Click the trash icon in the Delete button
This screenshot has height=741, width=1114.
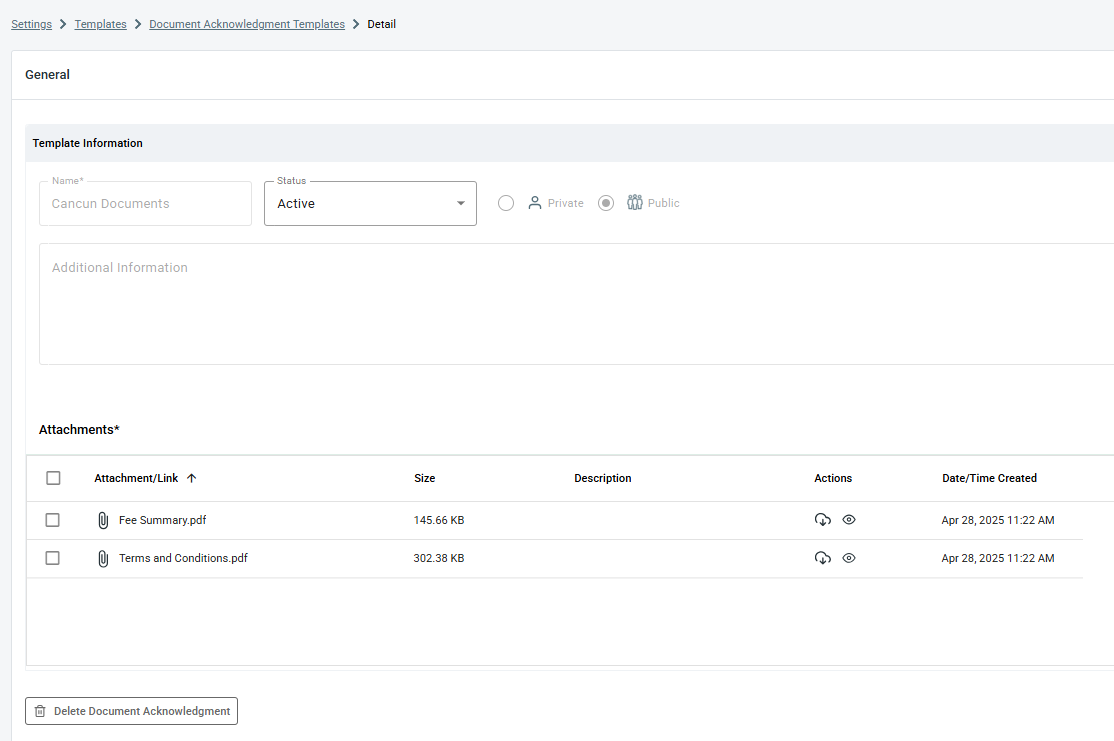pos(40,711)
